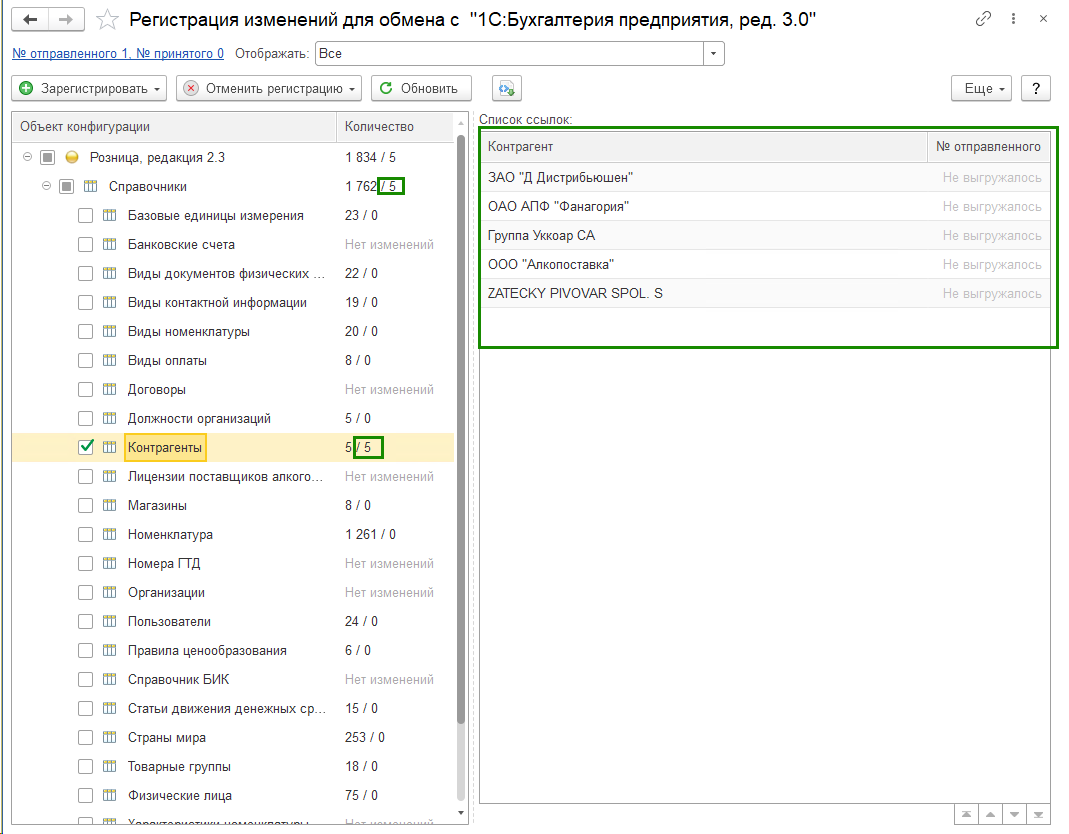The width and height of the screenshot is (1069, 834).
Task: Sort by the № отправленного column header
Action: (989, 147)
